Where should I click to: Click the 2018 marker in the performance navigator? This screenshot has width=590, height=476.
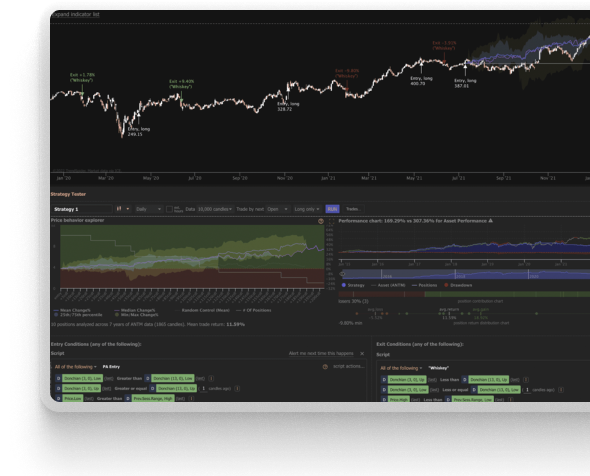(461, 277)
